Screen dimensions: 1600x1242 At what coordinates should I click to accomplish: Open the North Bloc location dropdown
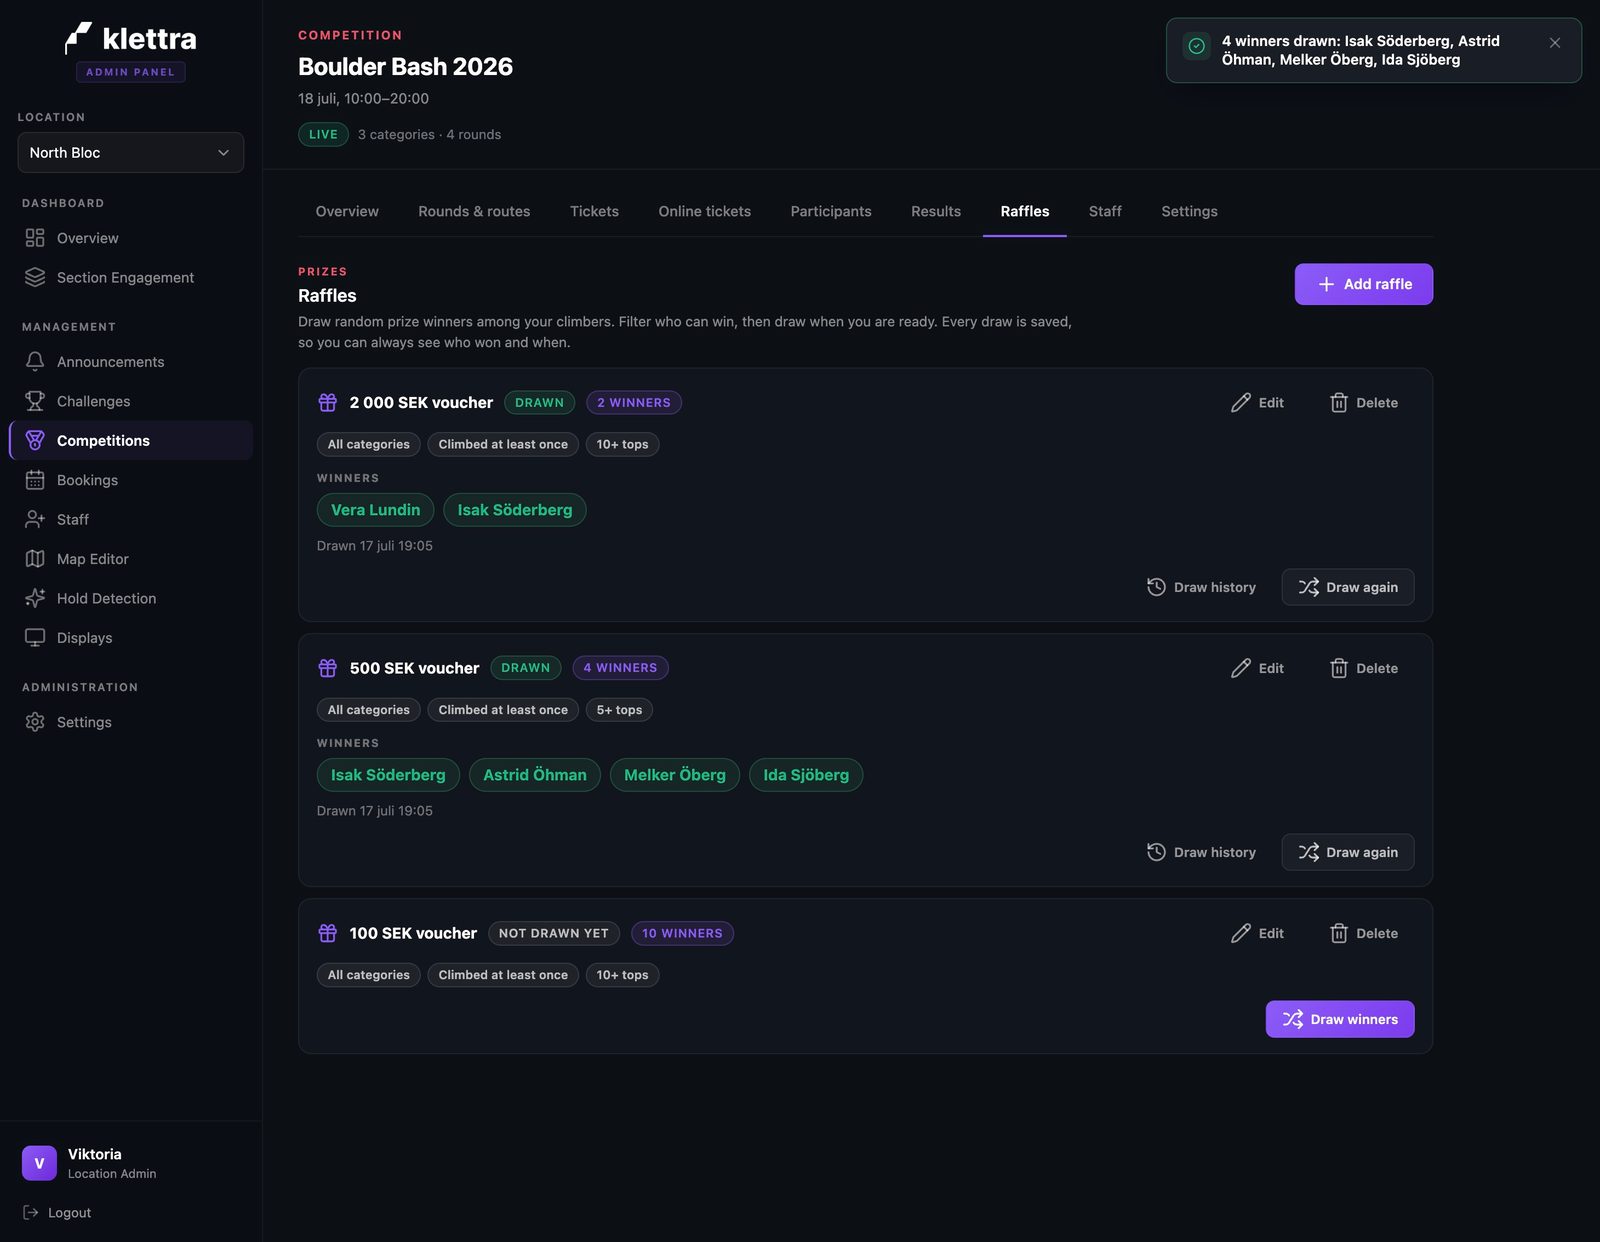[x=130, y=152]
